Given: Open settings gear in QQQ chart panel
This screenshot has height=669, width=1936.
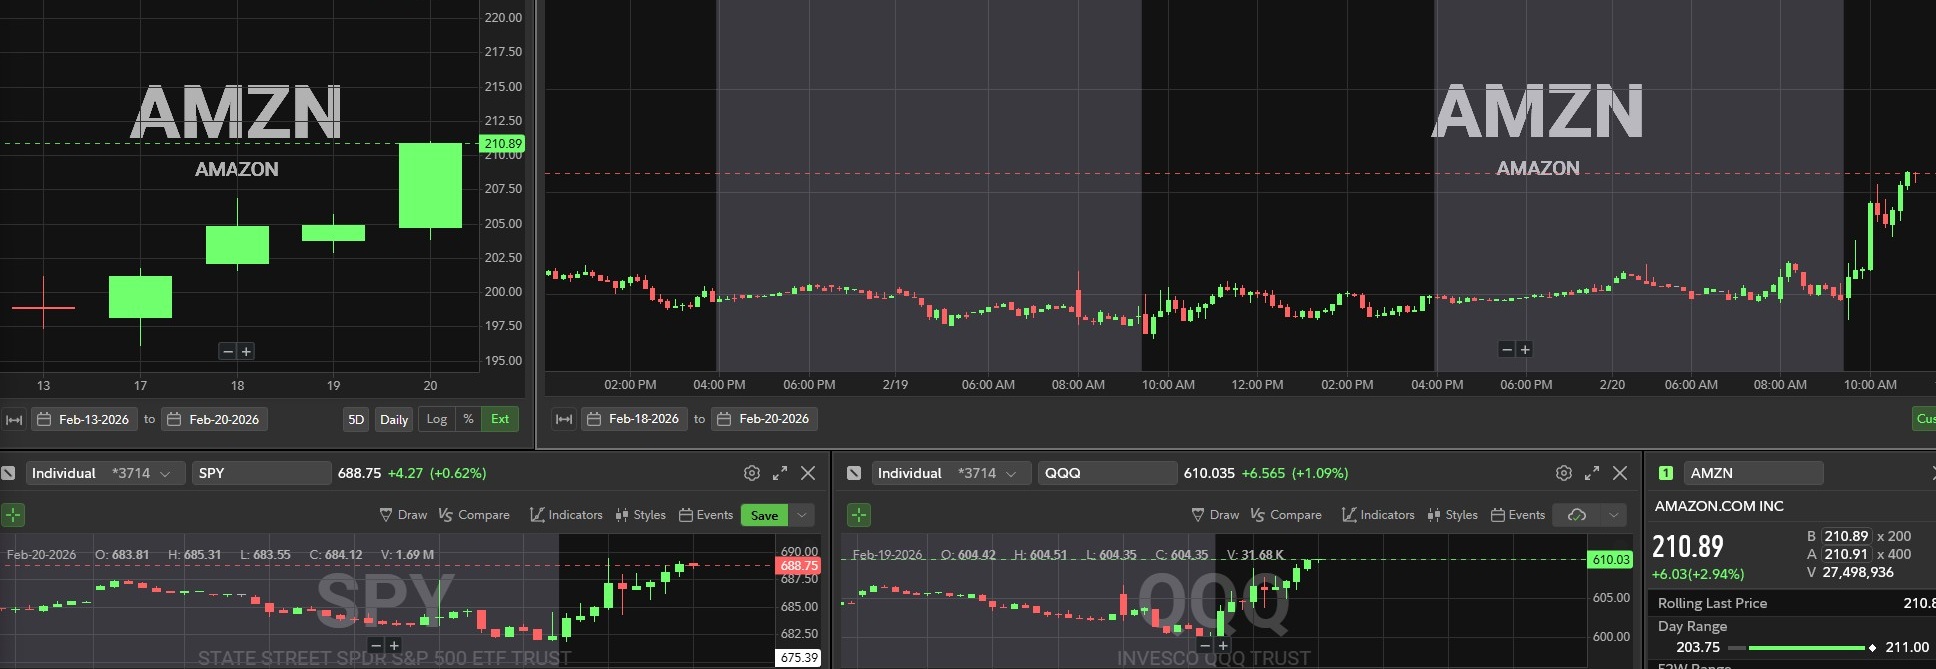Looking at the screenshot, I should coord(1564,473).
